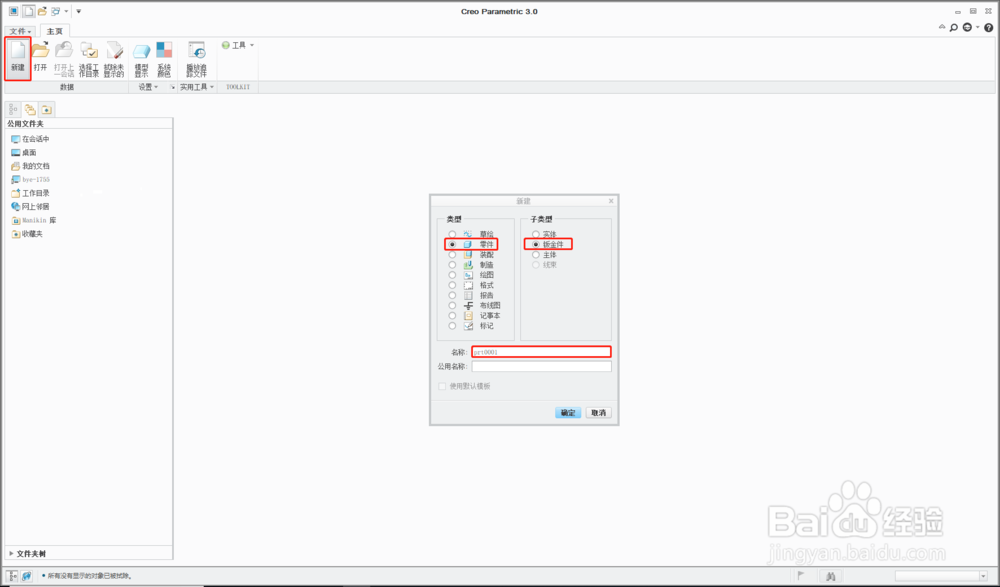
Task: Click the 名称 (Name) input field with prt0001
Action: 541,352
